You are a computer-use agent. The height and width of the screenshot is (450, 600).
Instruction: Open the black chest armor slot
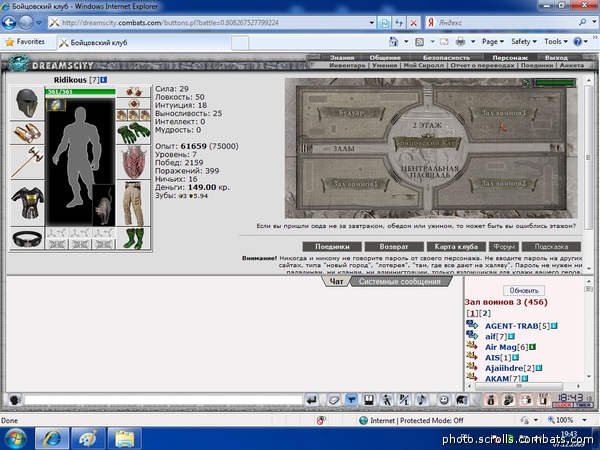pyautogui.click(x=27, y=202)
